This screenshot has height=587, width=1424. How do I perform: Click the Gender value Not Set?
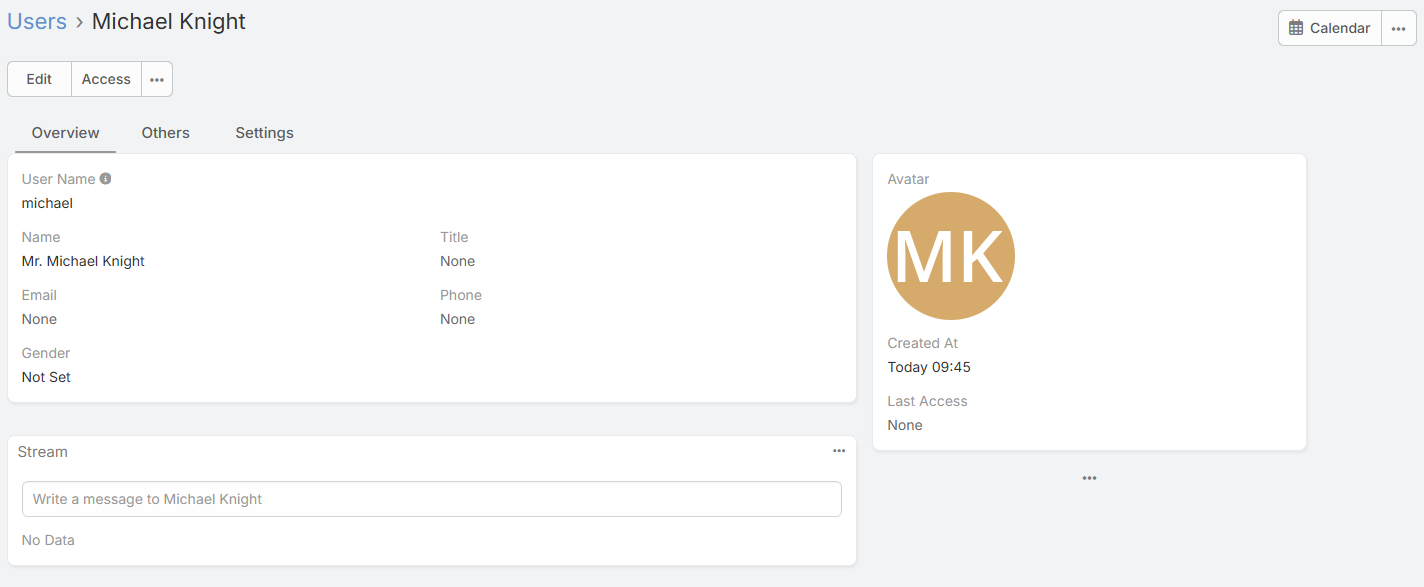click(46, 377)
